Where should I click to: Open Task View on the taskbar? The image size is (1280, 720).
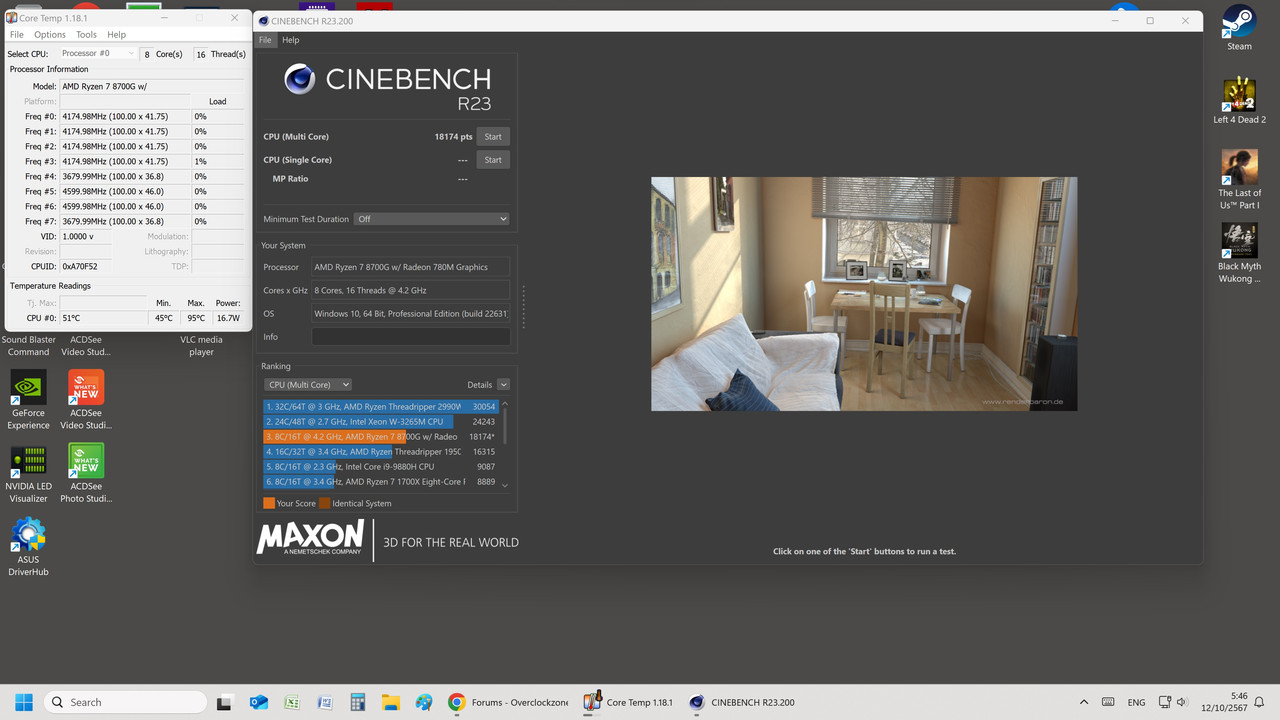pos(225,702)
